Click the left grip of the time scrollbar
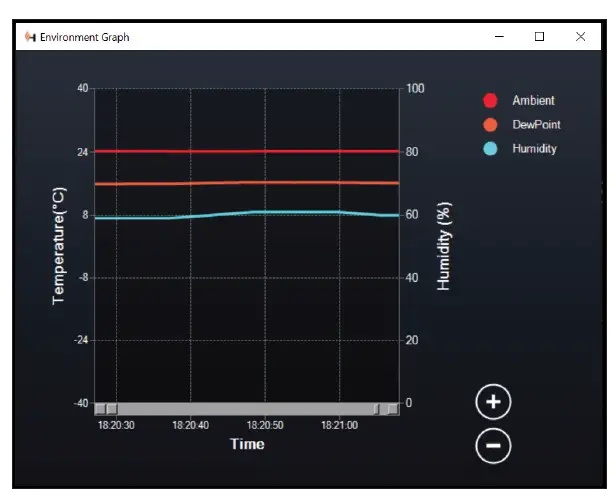The height and width of the screenshot is (501, 616). point(112,409)
